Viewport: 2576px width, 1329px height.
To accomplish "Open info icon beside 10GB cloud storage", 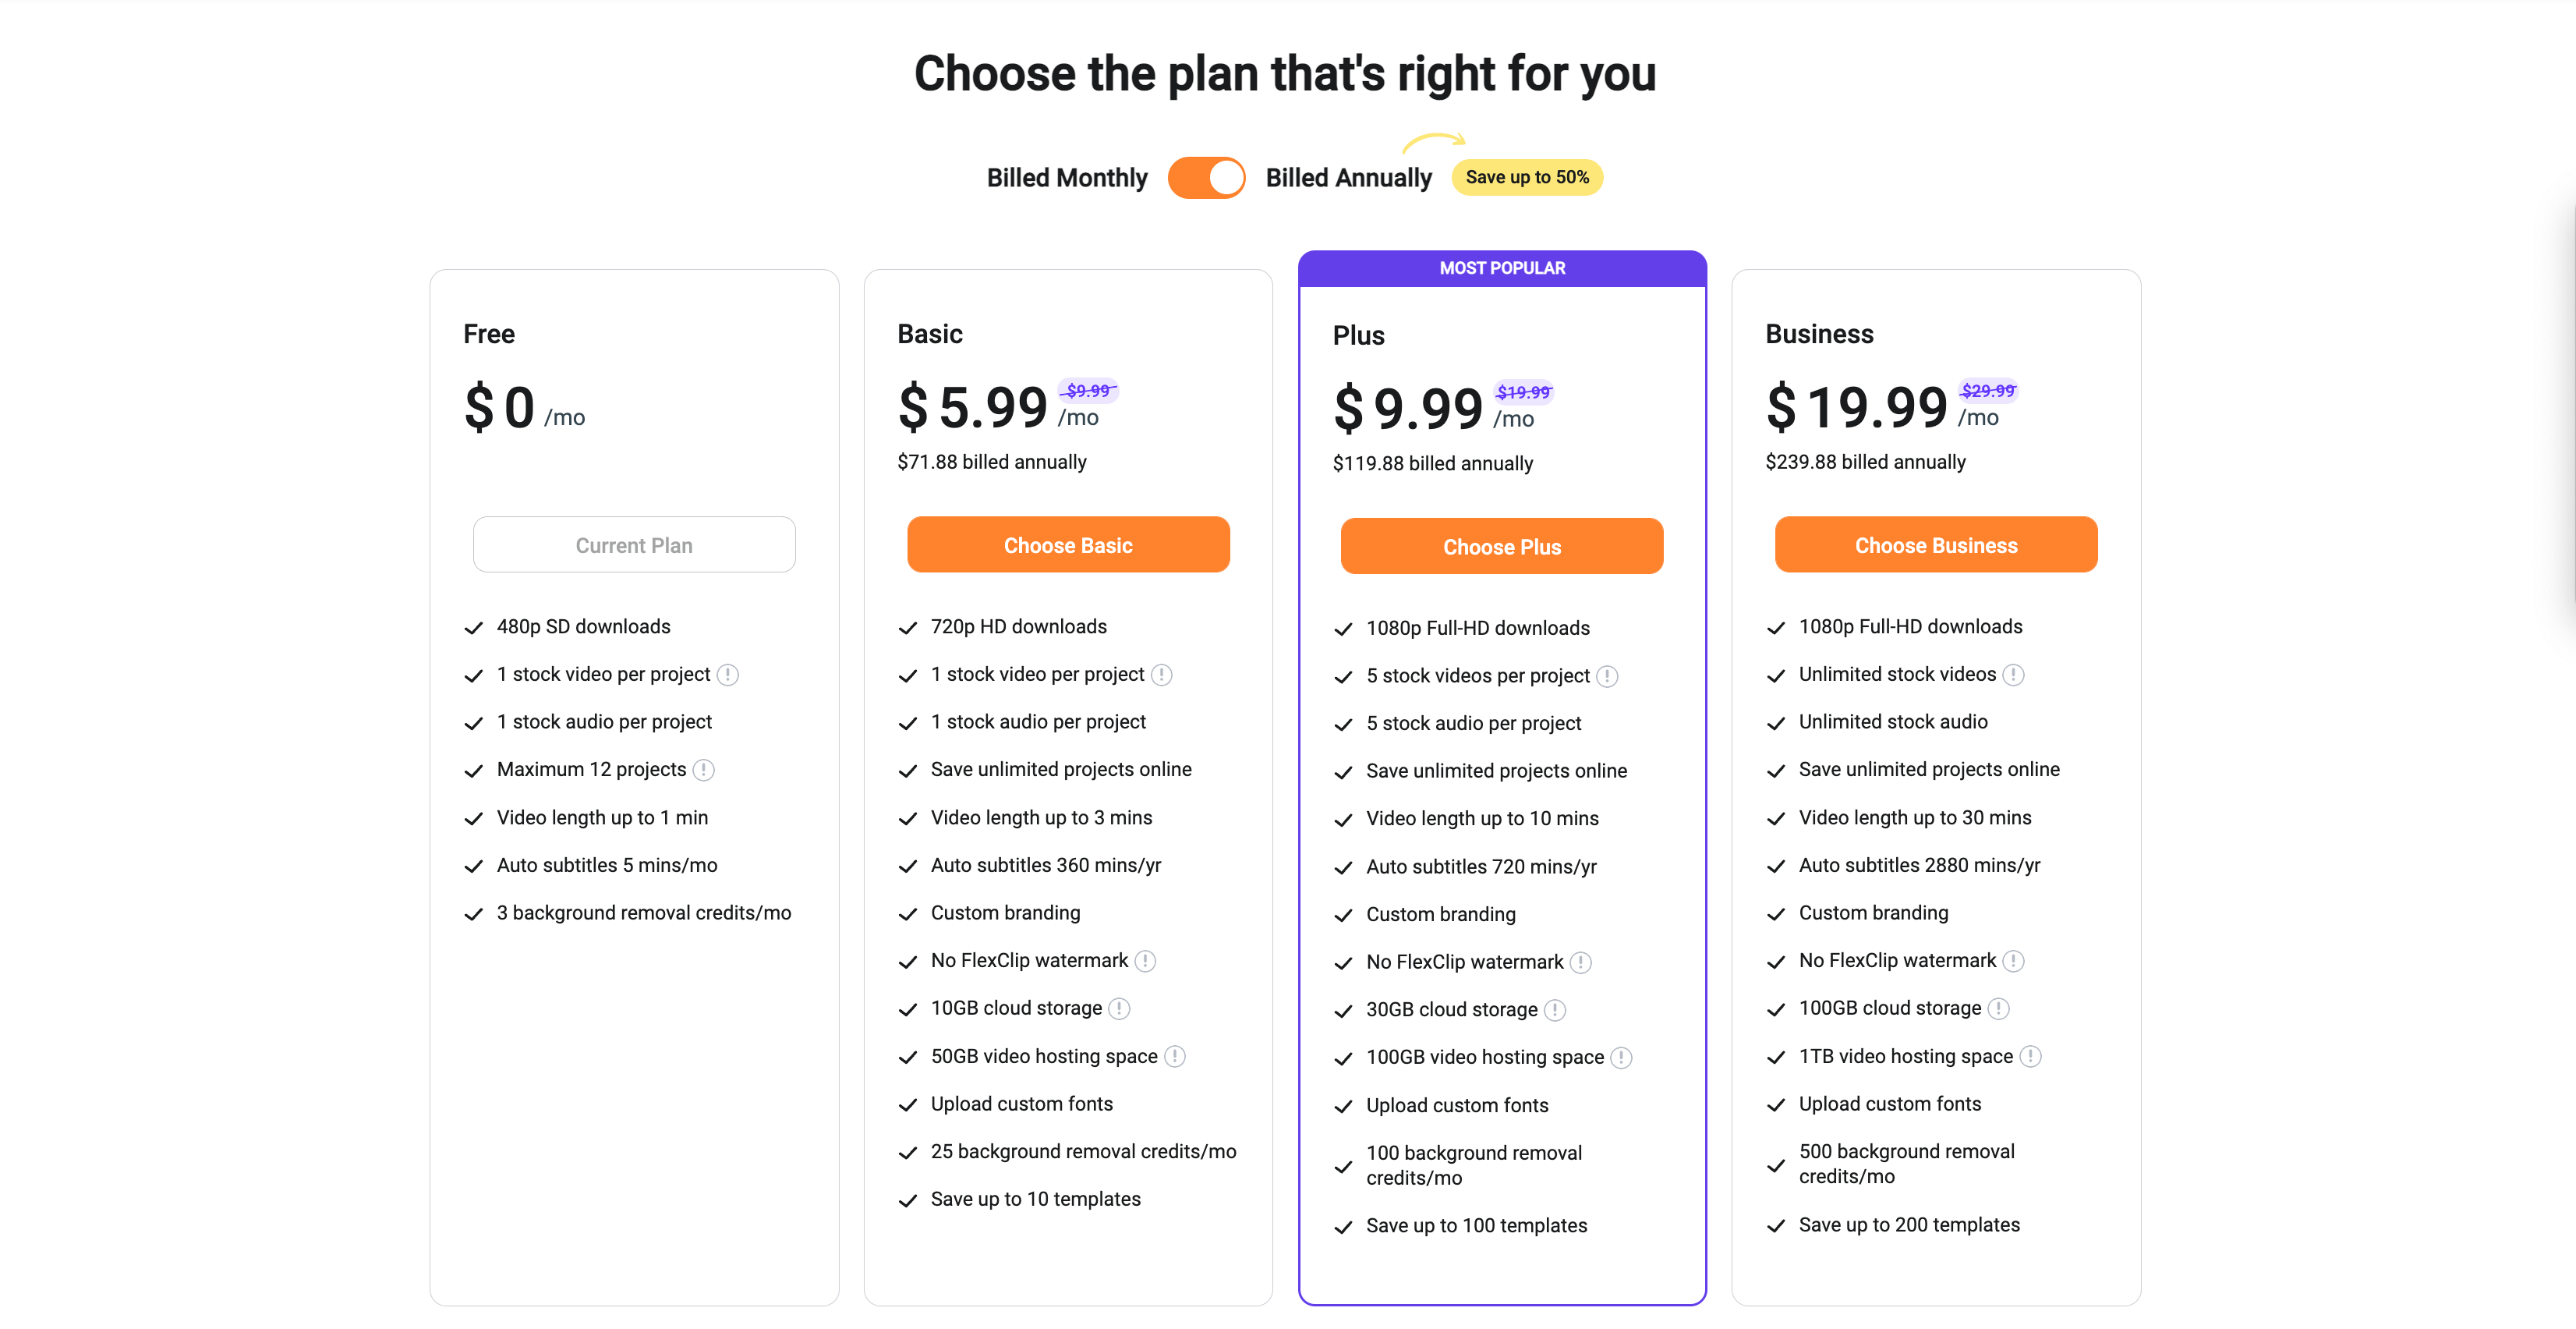I will [1119, 1009].
